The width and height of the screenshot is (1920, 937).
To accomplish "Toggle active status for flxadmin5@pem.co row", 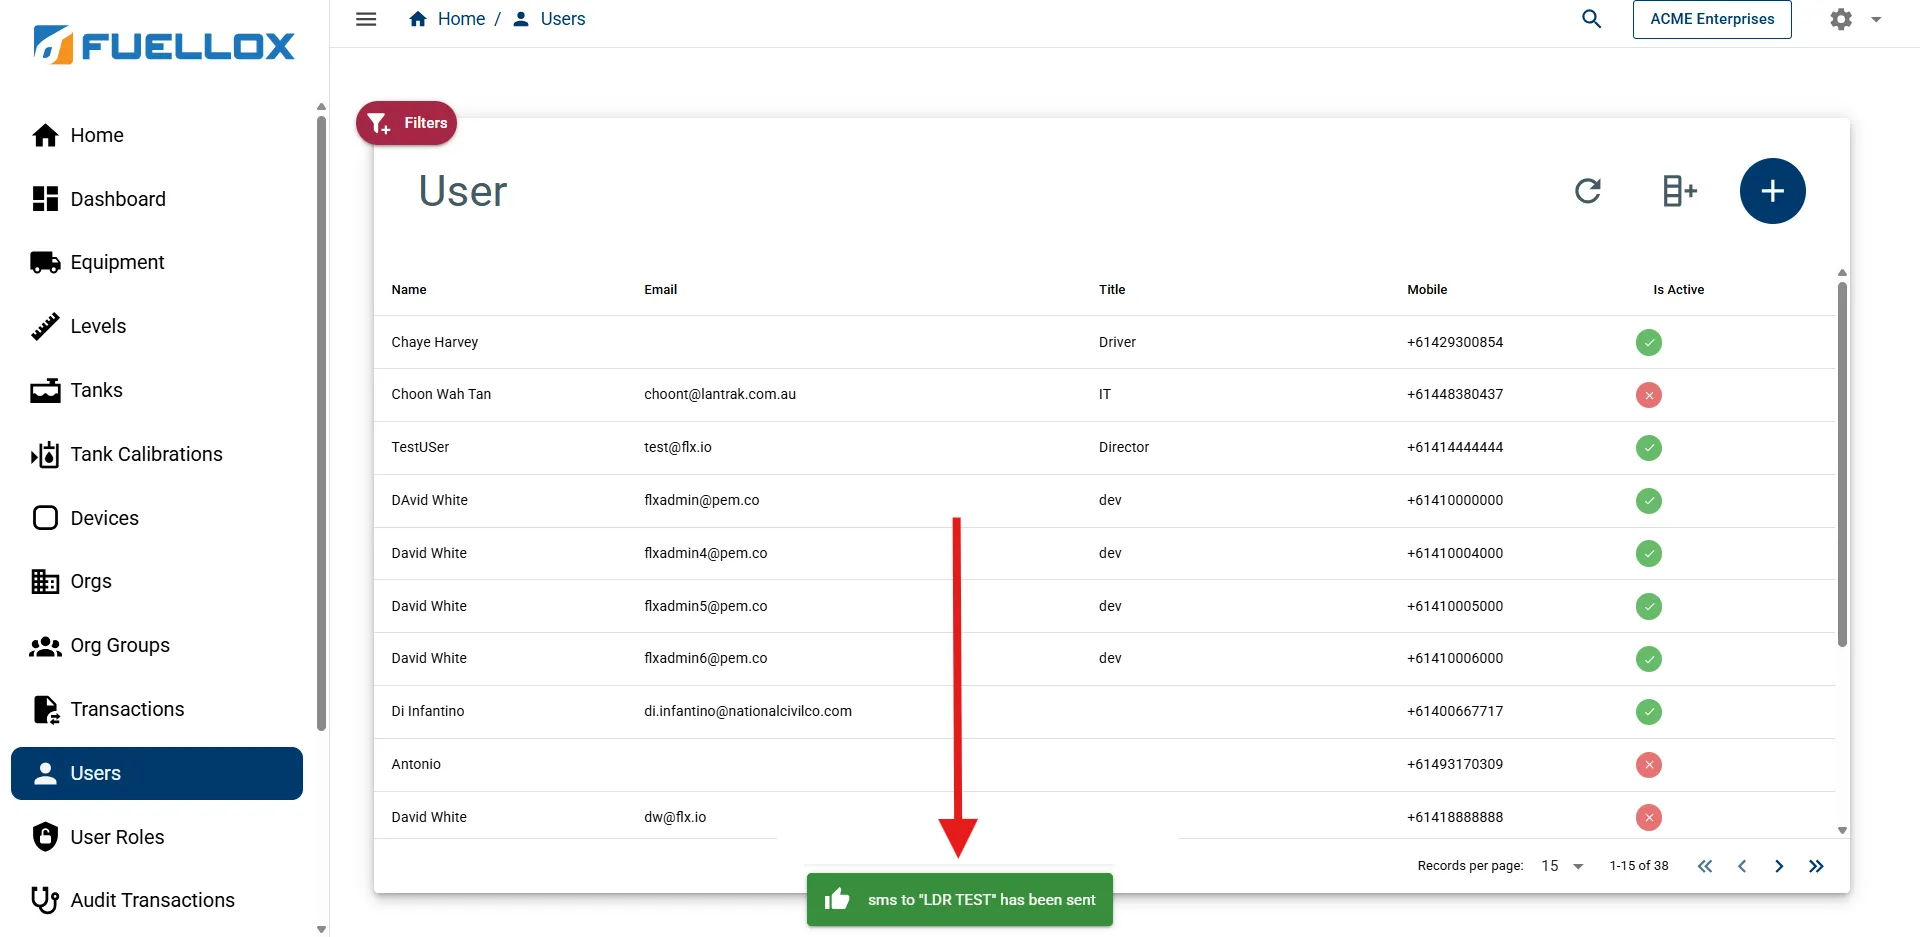I will tap(1648, 606).
